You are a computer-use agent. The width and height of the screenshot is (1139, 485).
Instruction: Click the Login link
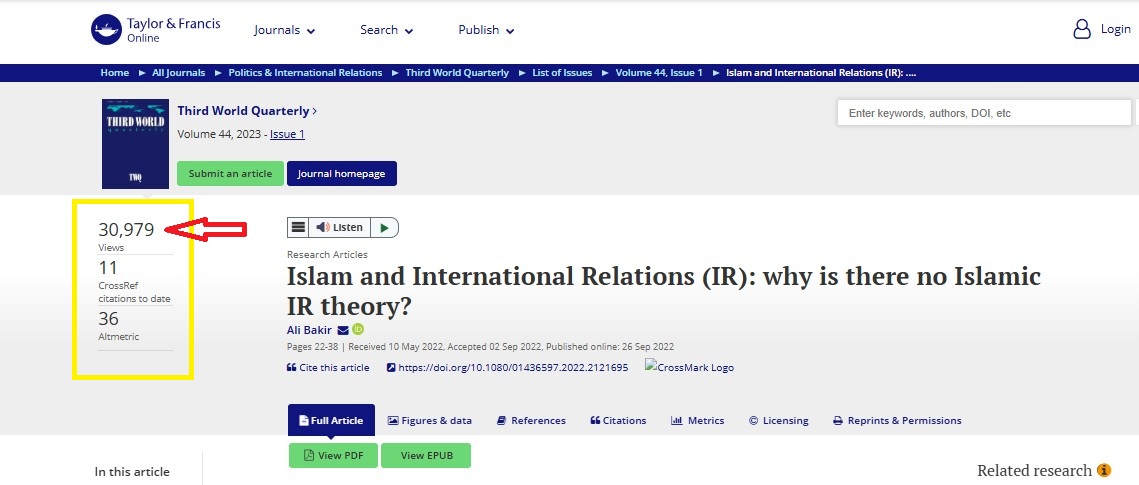pyautogui.click(x=1115, y=29)
